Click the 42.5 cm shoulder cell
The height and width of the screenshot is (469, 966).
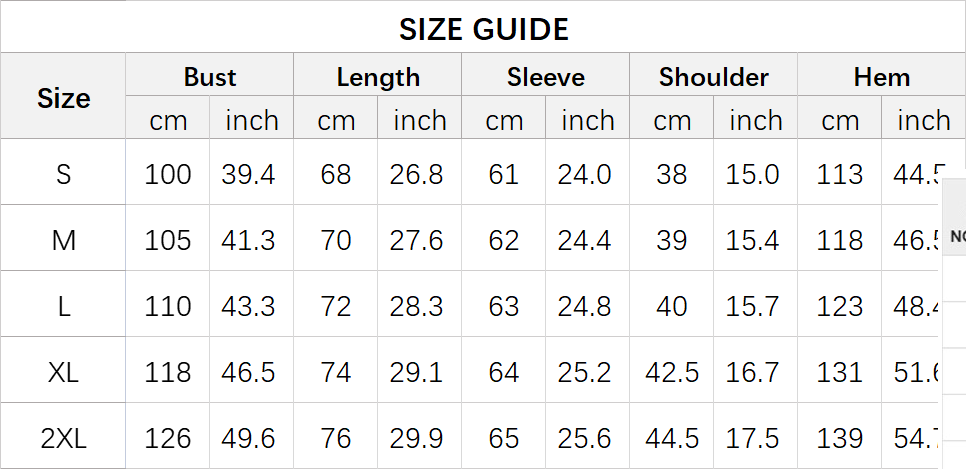[671, 372]
